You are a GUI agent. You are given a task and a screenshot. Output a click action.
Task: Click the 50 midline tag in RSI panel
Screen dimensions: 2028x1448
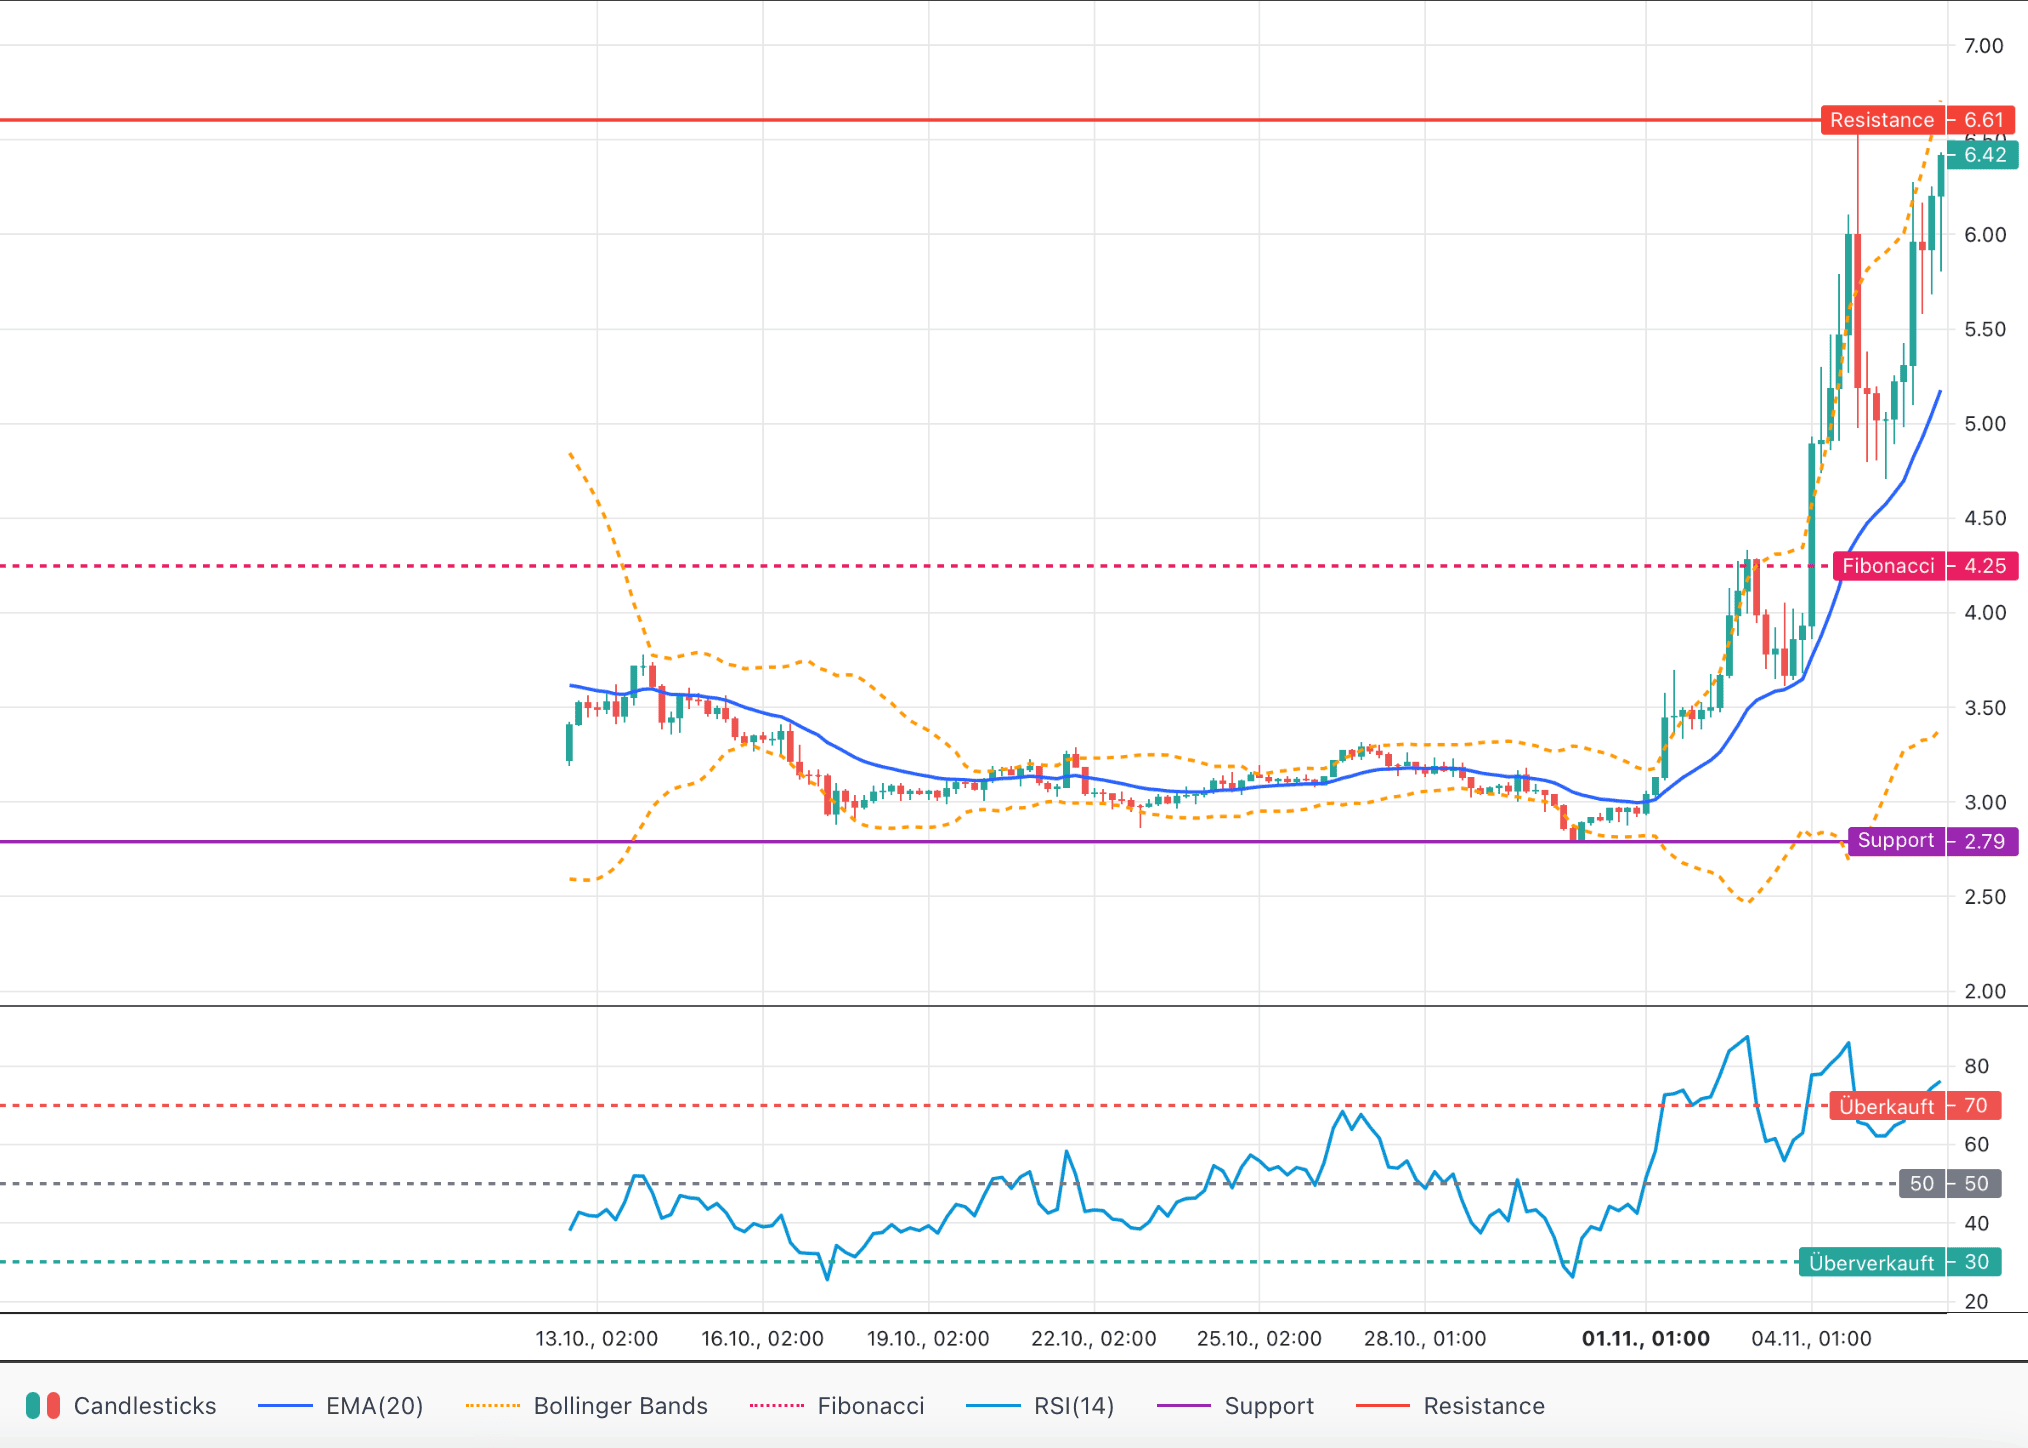coord(1920,1183)
